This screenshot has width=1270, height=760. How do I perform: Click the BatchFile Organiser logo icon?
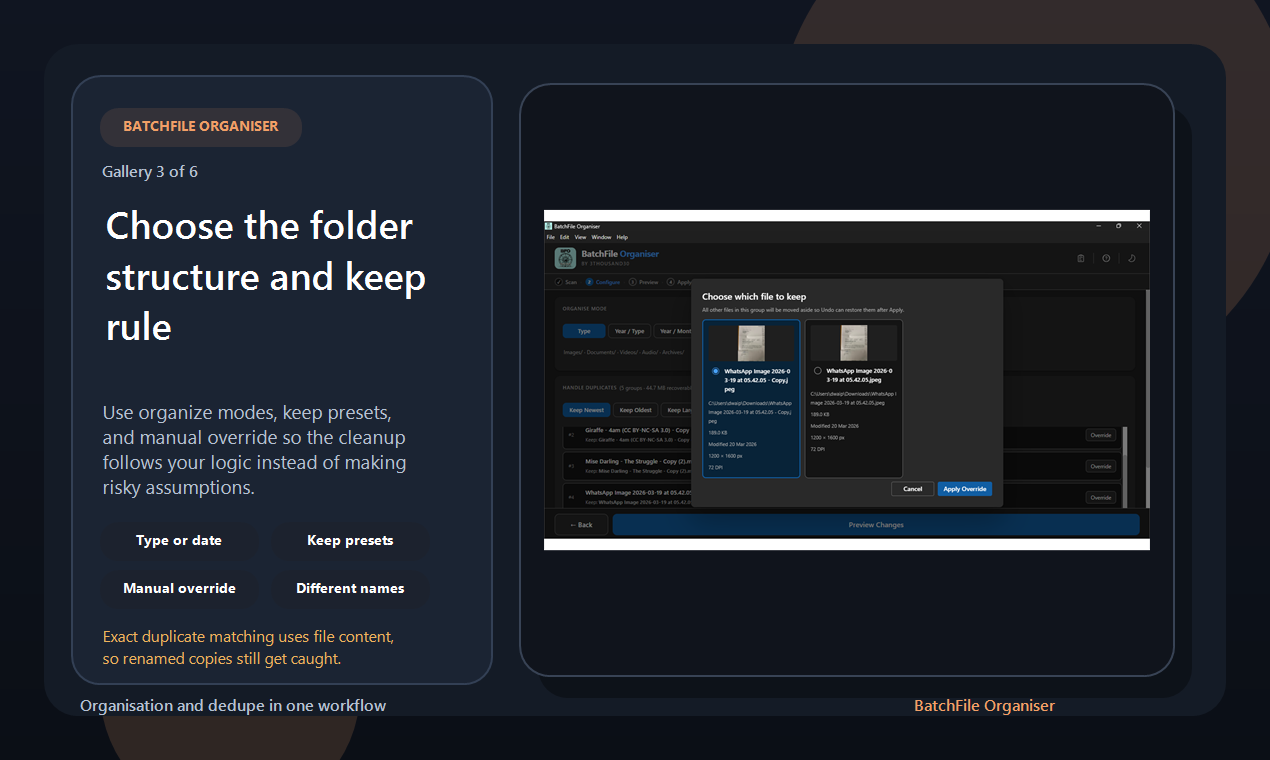coord(564,256)
